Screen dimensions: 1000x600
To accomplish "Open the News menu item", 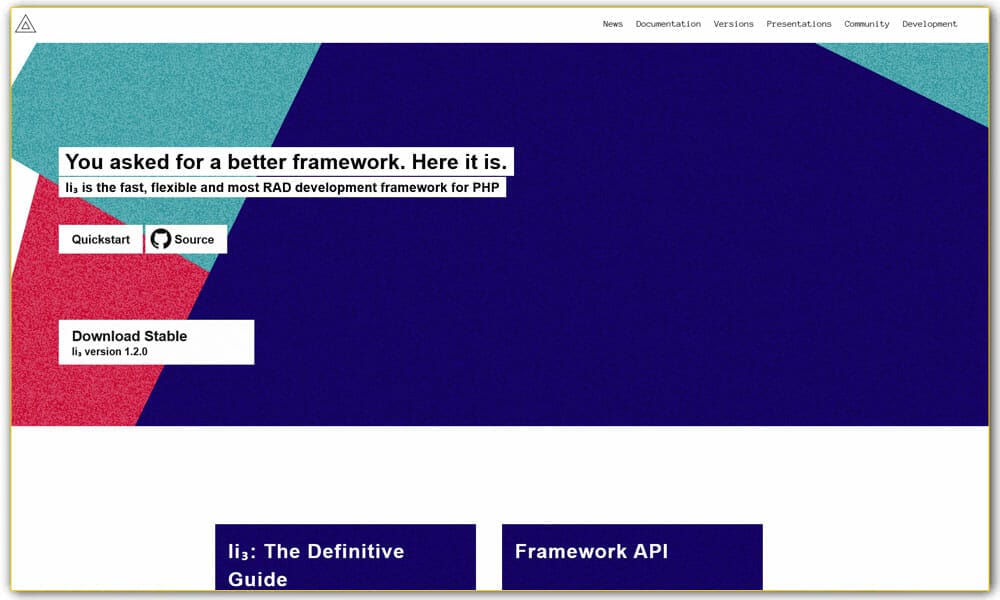I will coord(612,24).
